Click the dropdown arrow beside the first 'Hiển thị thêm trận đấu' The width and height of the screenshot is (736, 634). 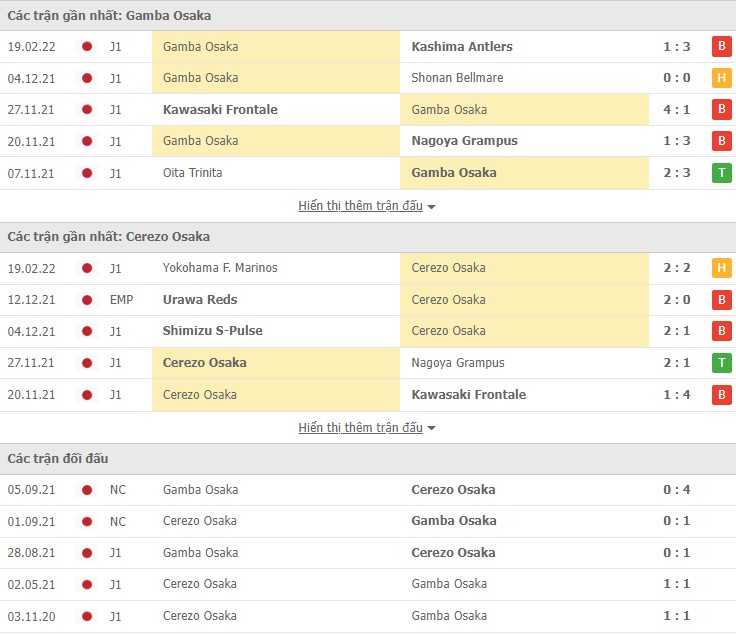(431, 207)
